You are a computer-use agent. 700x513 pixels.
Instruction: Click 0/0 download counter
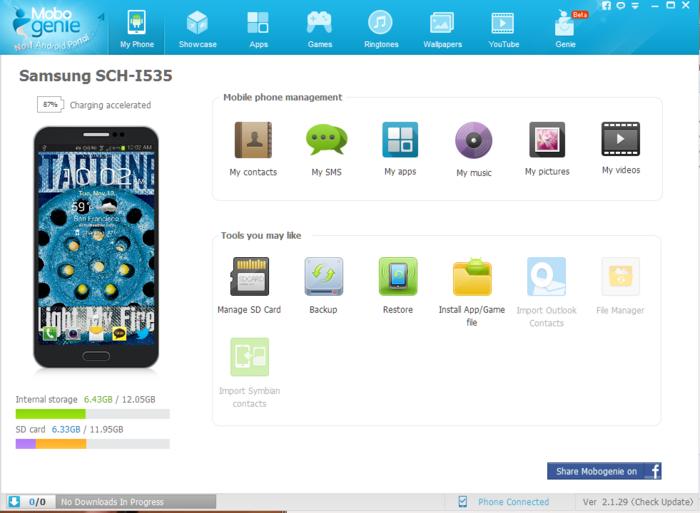(37, 502)
